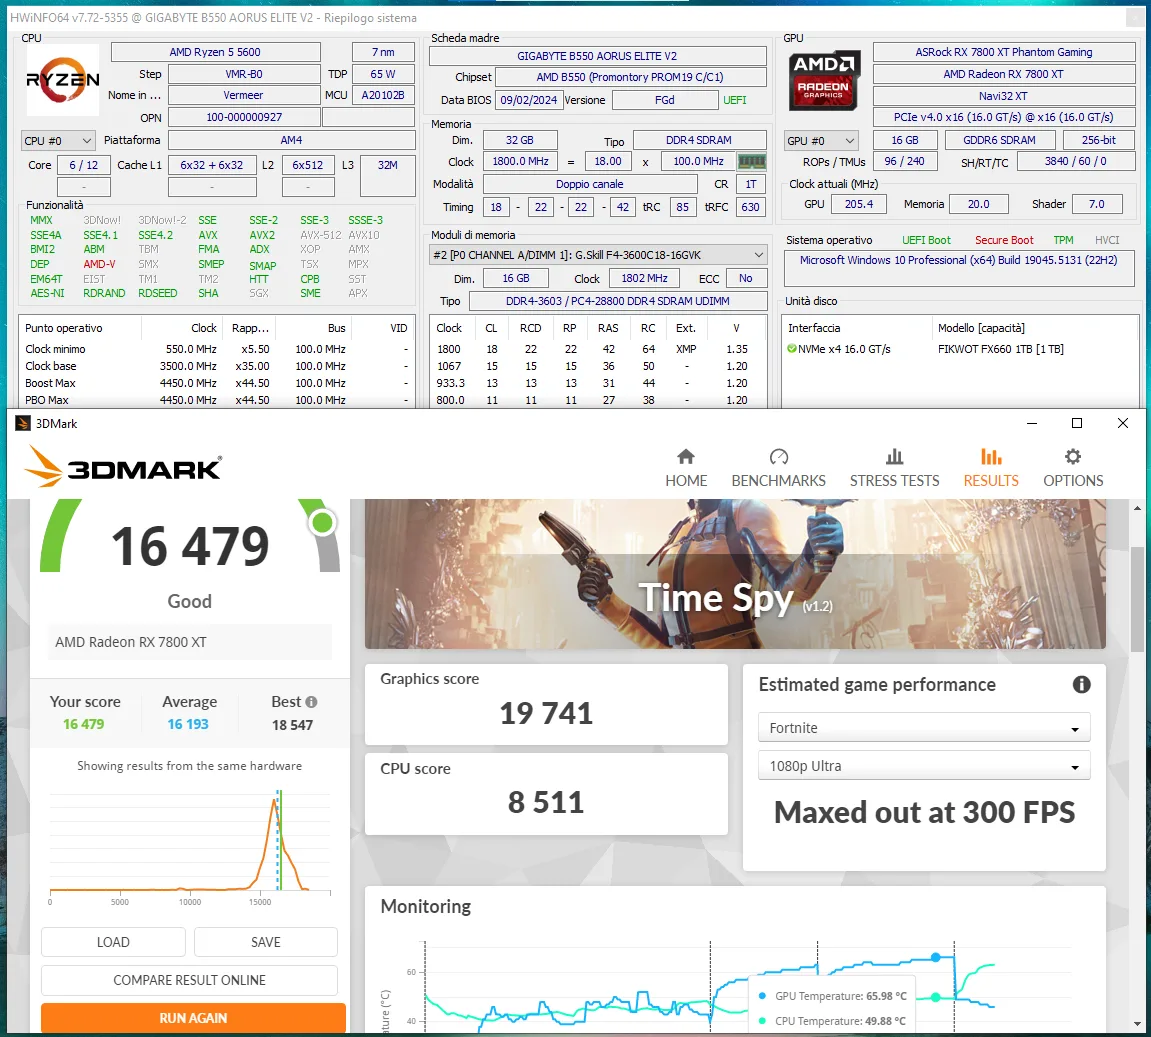
Task: Click the Options gear icon
Action: click(x=1072, y=456)
